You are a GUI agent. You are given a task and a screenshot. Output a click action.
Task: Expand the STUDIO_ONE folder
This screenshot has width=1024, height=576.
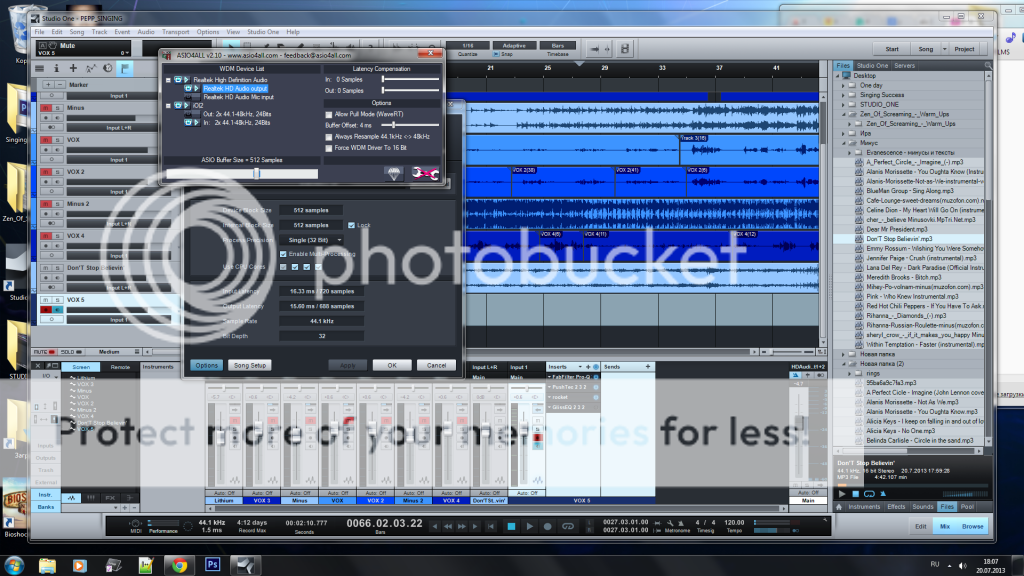coord(843,104)
